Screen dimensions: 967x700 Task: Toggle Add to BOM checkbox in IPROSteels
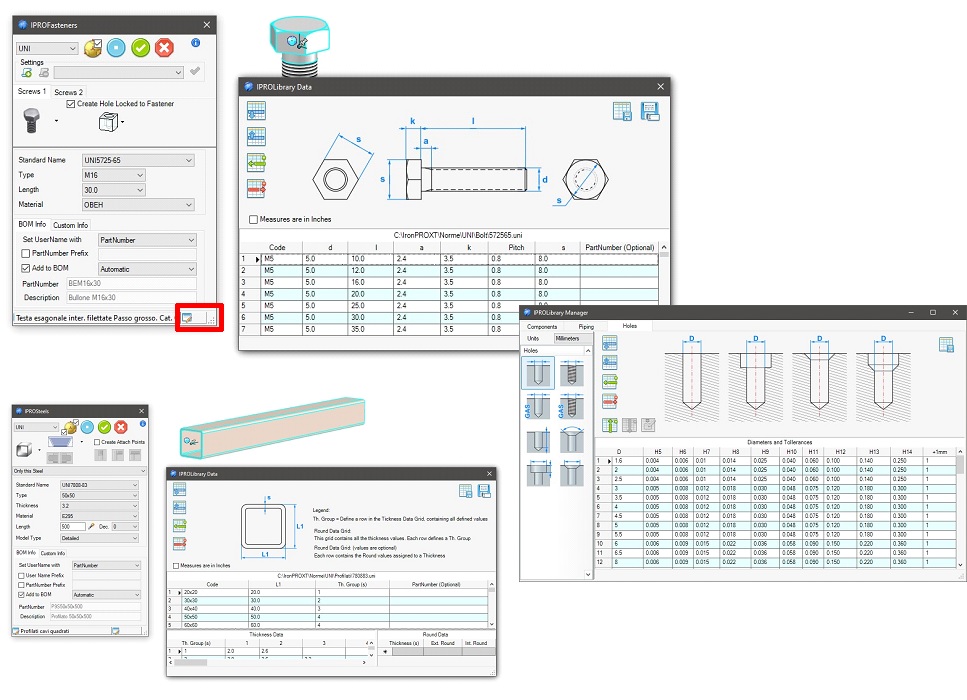(x=22, y=595)
